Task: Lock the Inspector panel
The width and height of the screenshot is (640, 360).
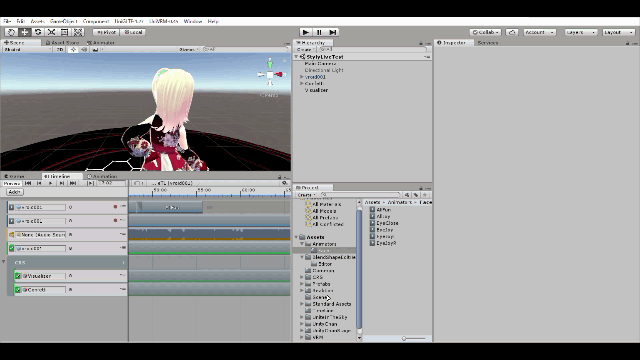Action: [x=627, y=43]
